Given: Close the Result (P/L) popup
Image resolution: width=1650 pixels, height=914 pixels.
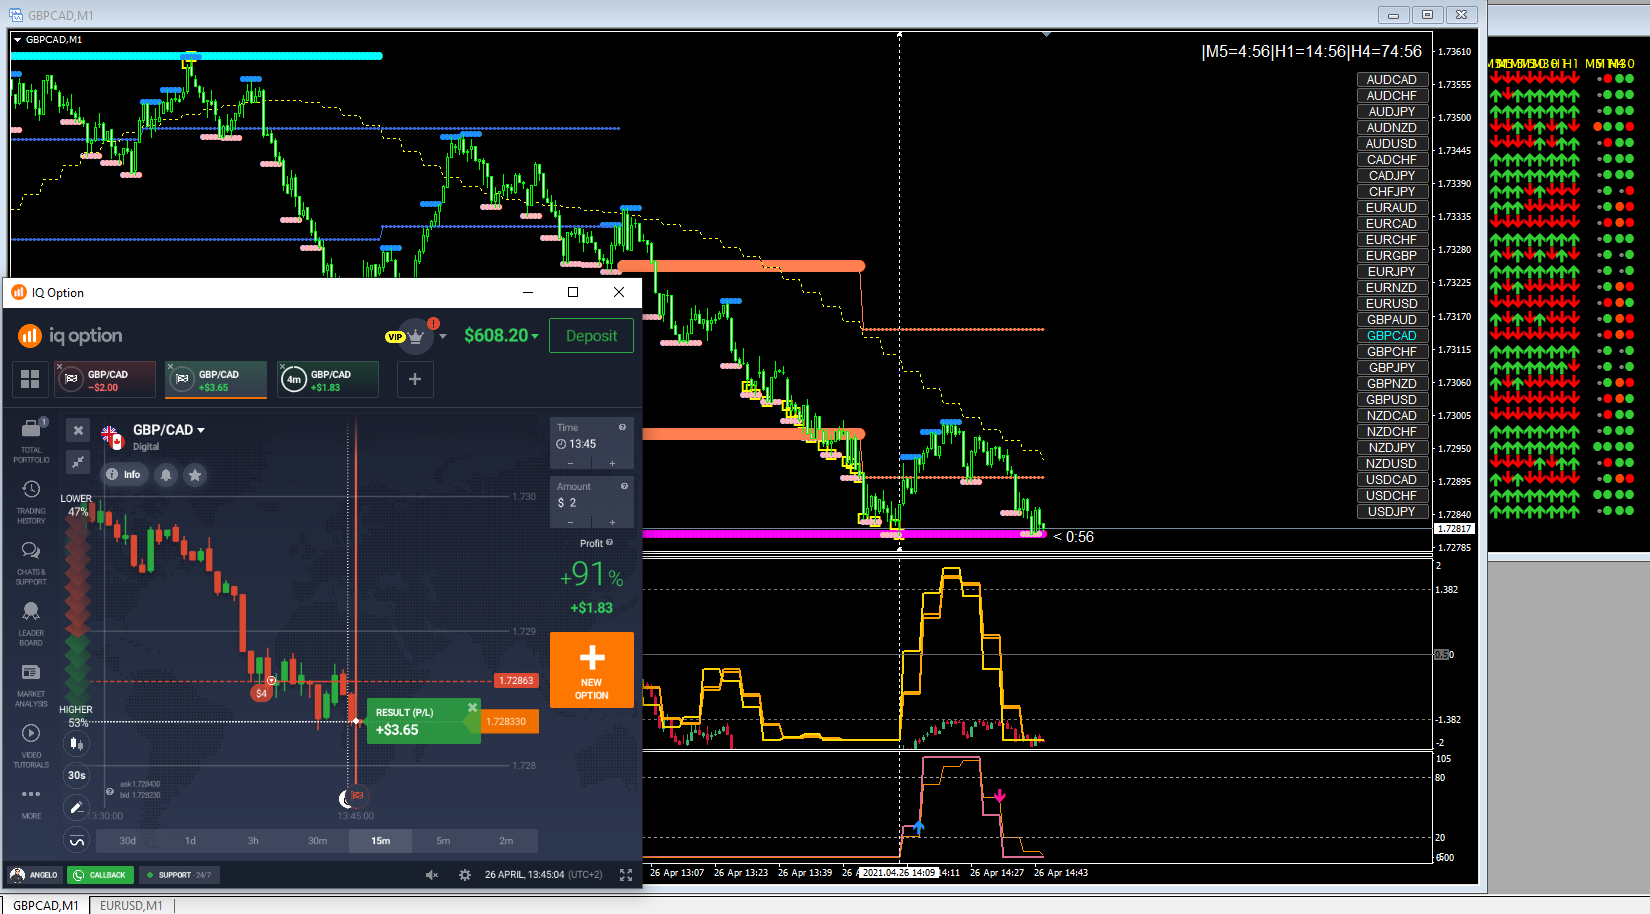Looking at the screenshot, I should pos(472,707).
